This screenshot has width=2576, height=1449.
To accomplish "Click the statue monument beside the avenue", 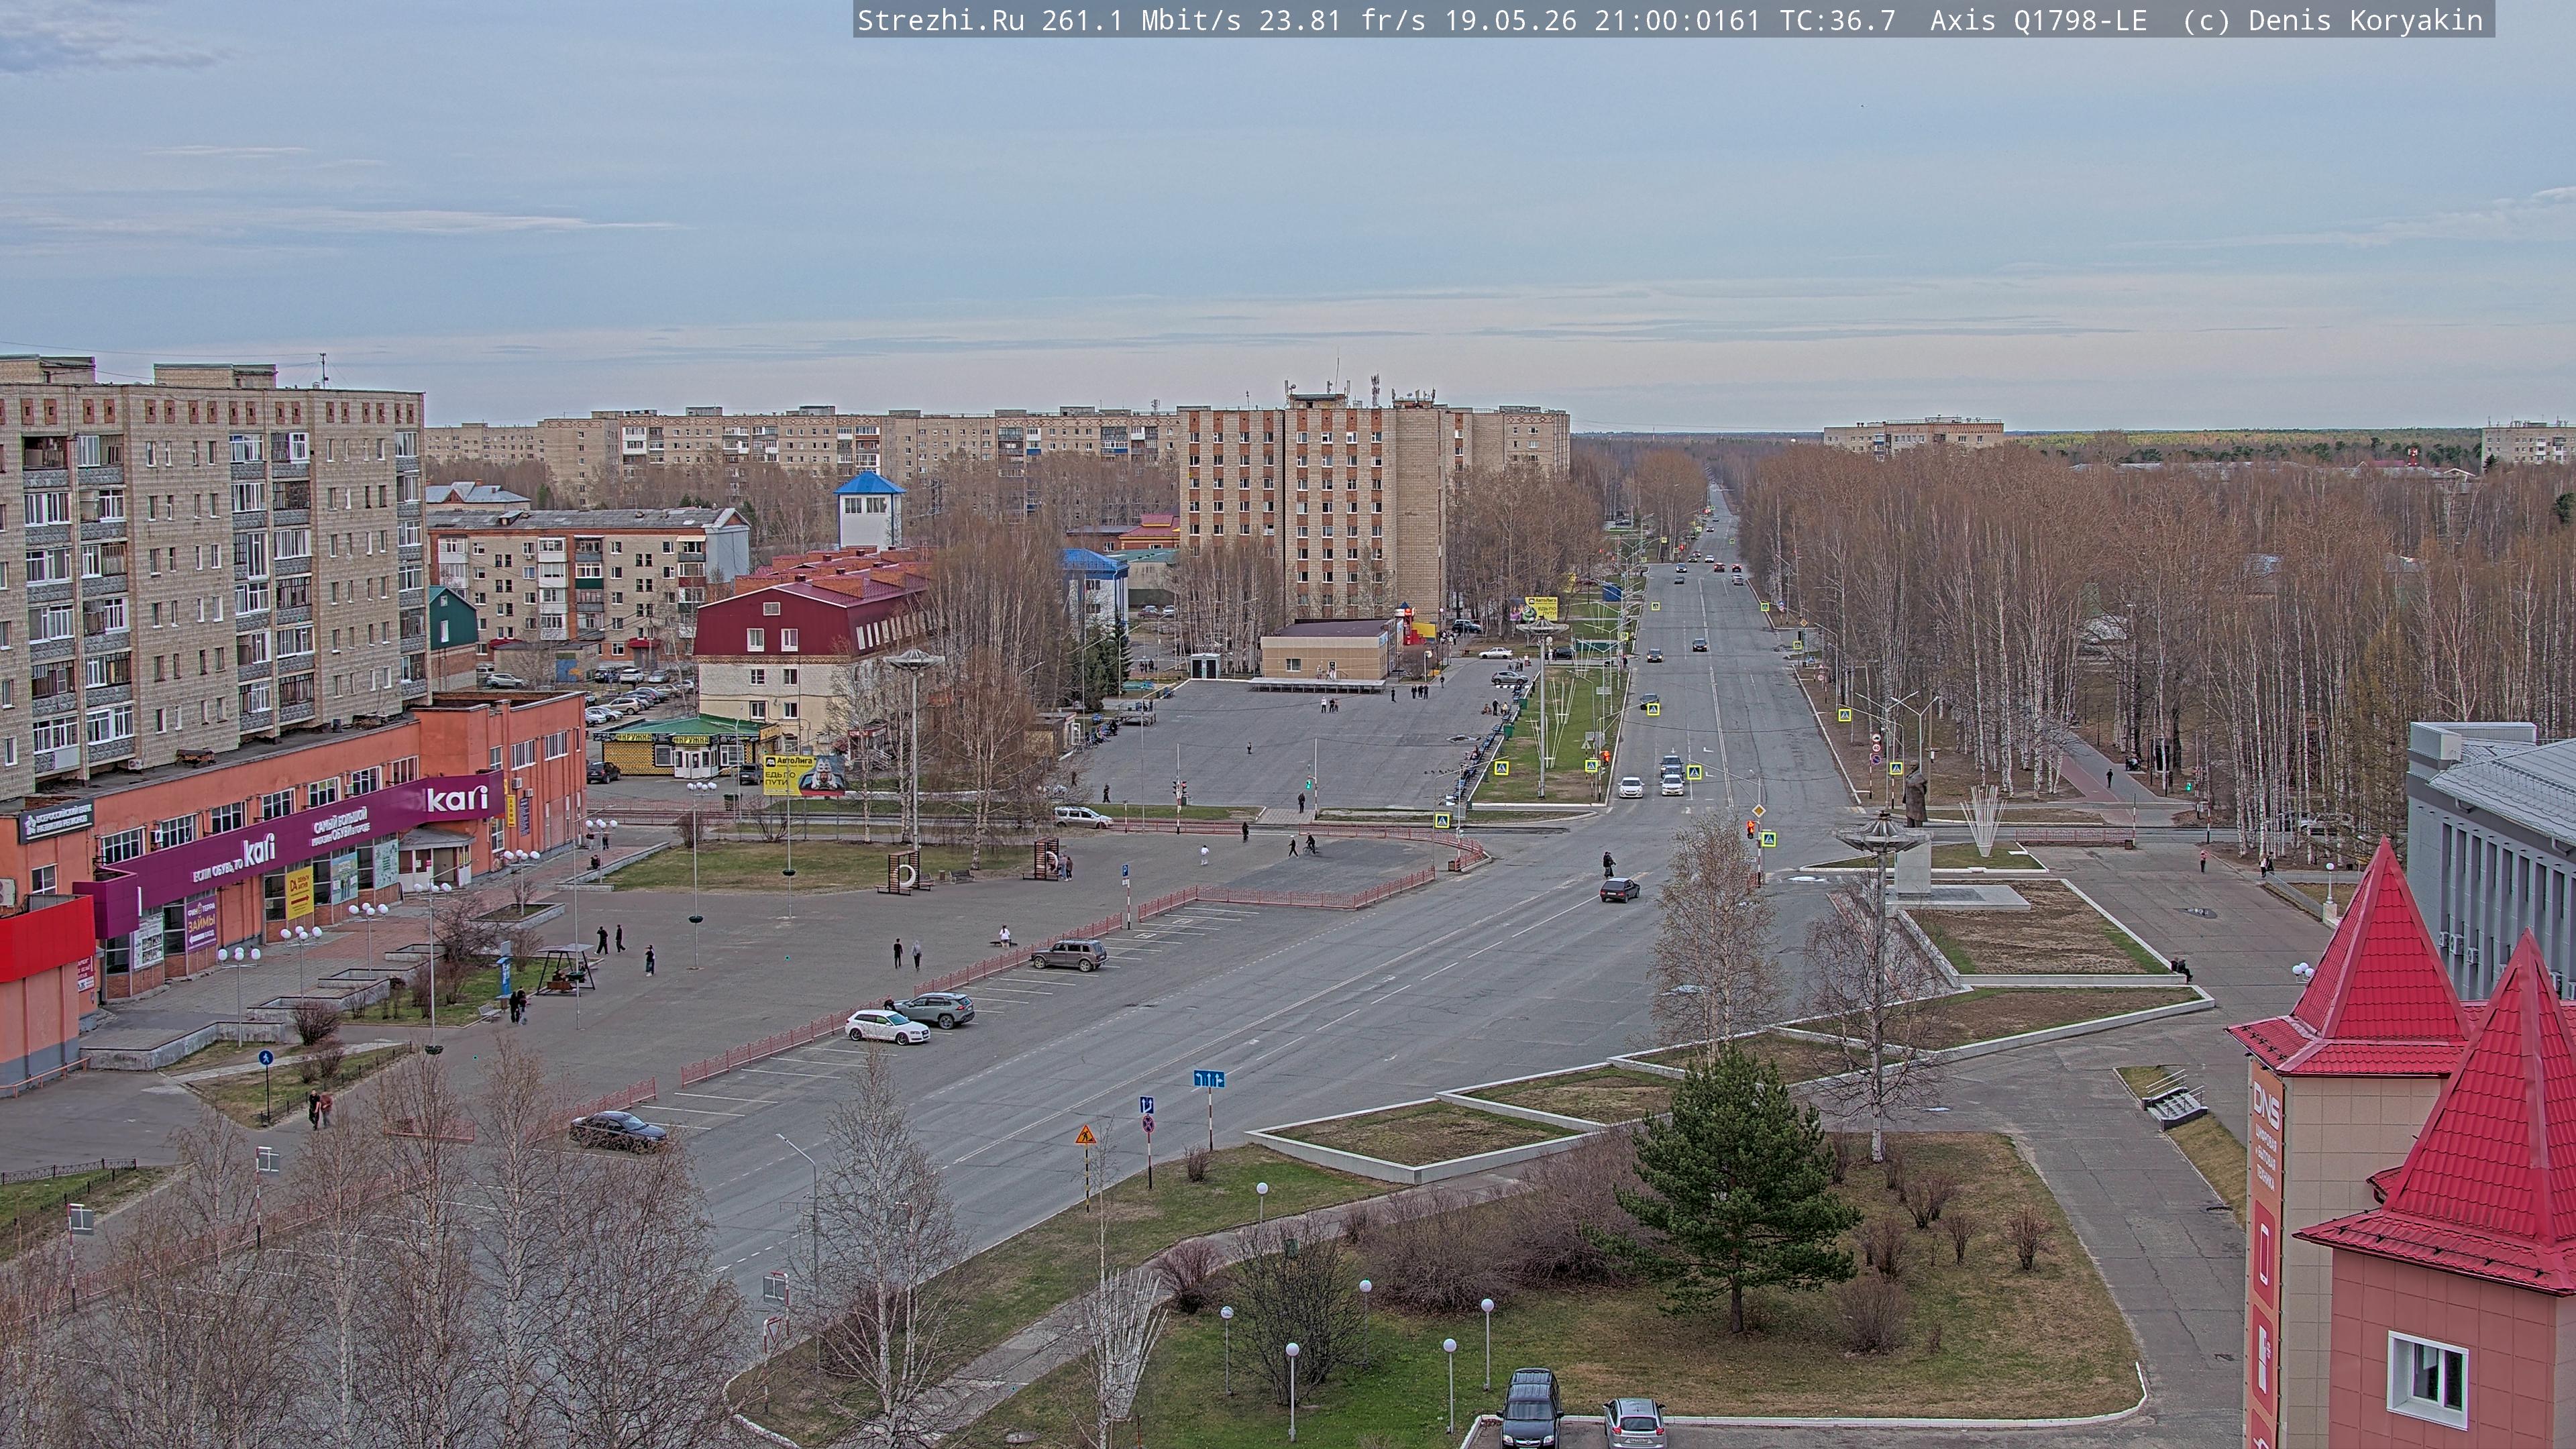I will 1915,795.
